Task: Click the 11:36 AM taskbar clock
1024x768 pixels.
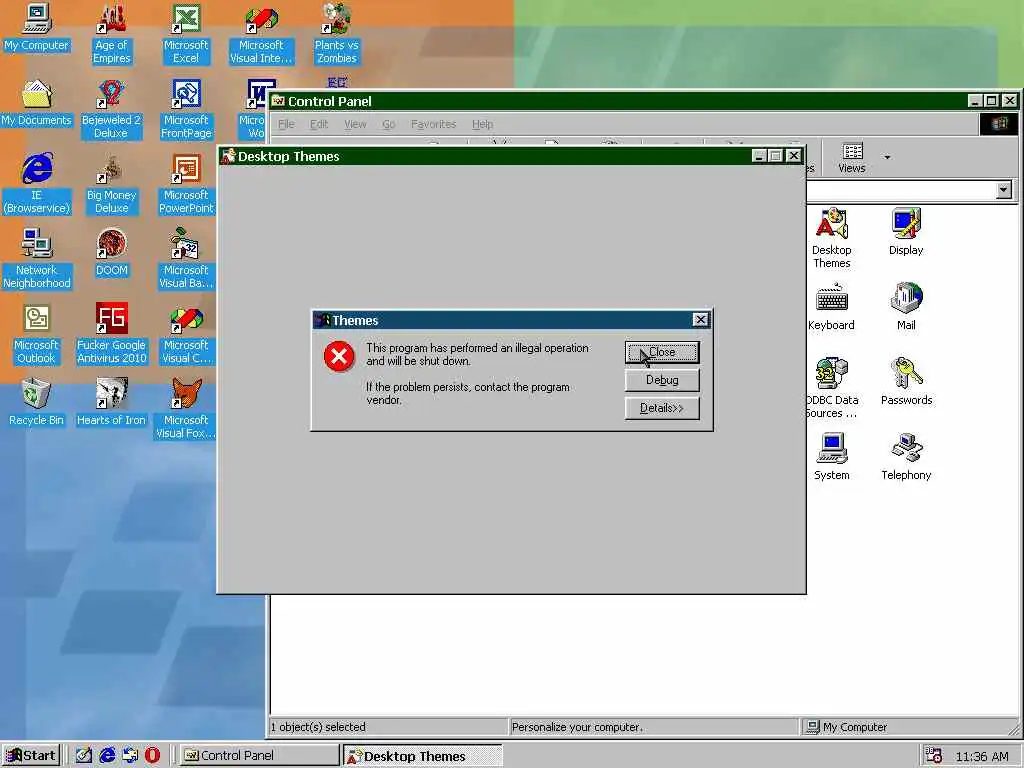Action: [x=982, y=756]
